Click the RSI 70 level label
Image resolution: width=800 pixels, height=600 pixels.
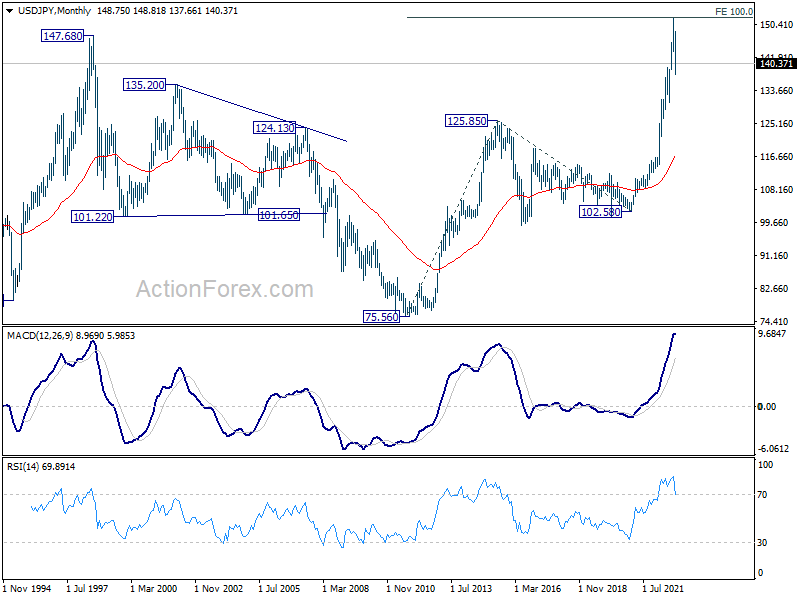click(x=762, y=494)
